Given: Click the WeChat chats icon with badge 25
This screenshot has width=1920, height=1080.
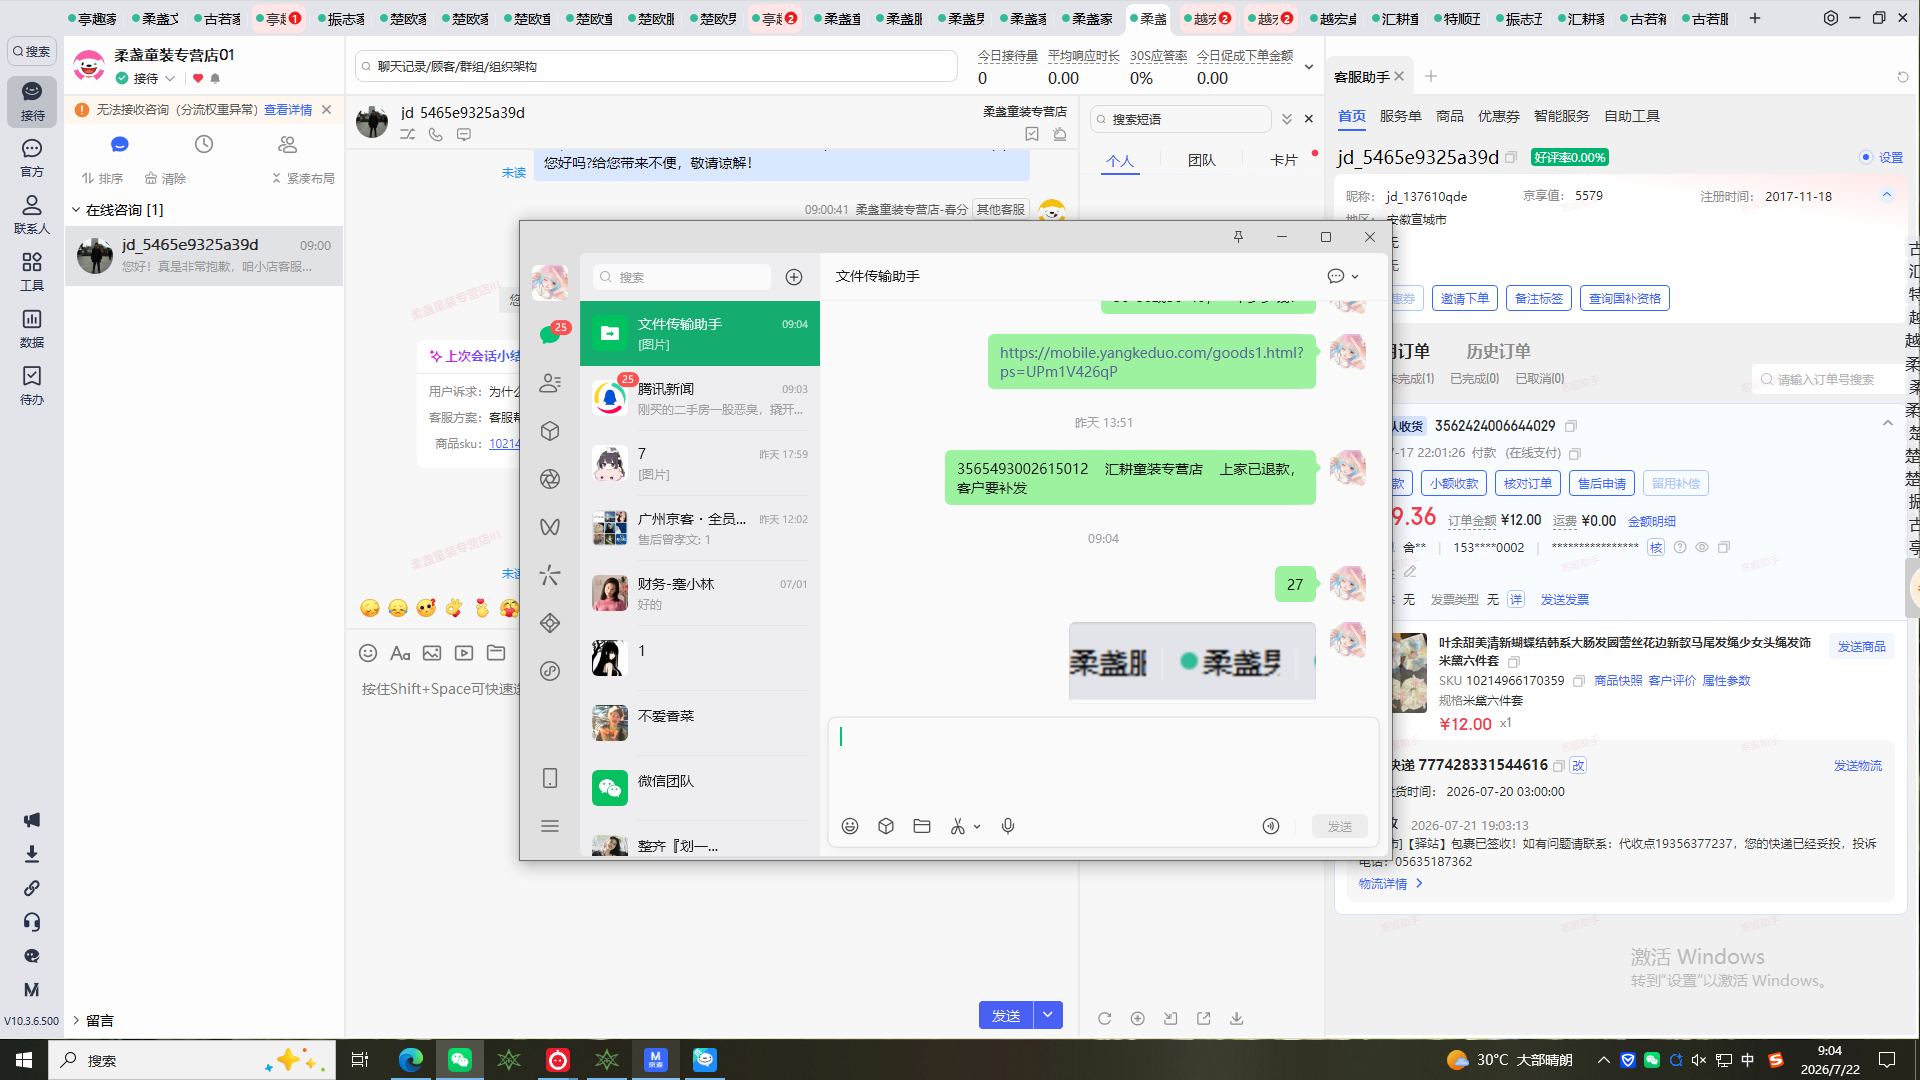Looking at the screenshot, I should (x=550, y=334).
